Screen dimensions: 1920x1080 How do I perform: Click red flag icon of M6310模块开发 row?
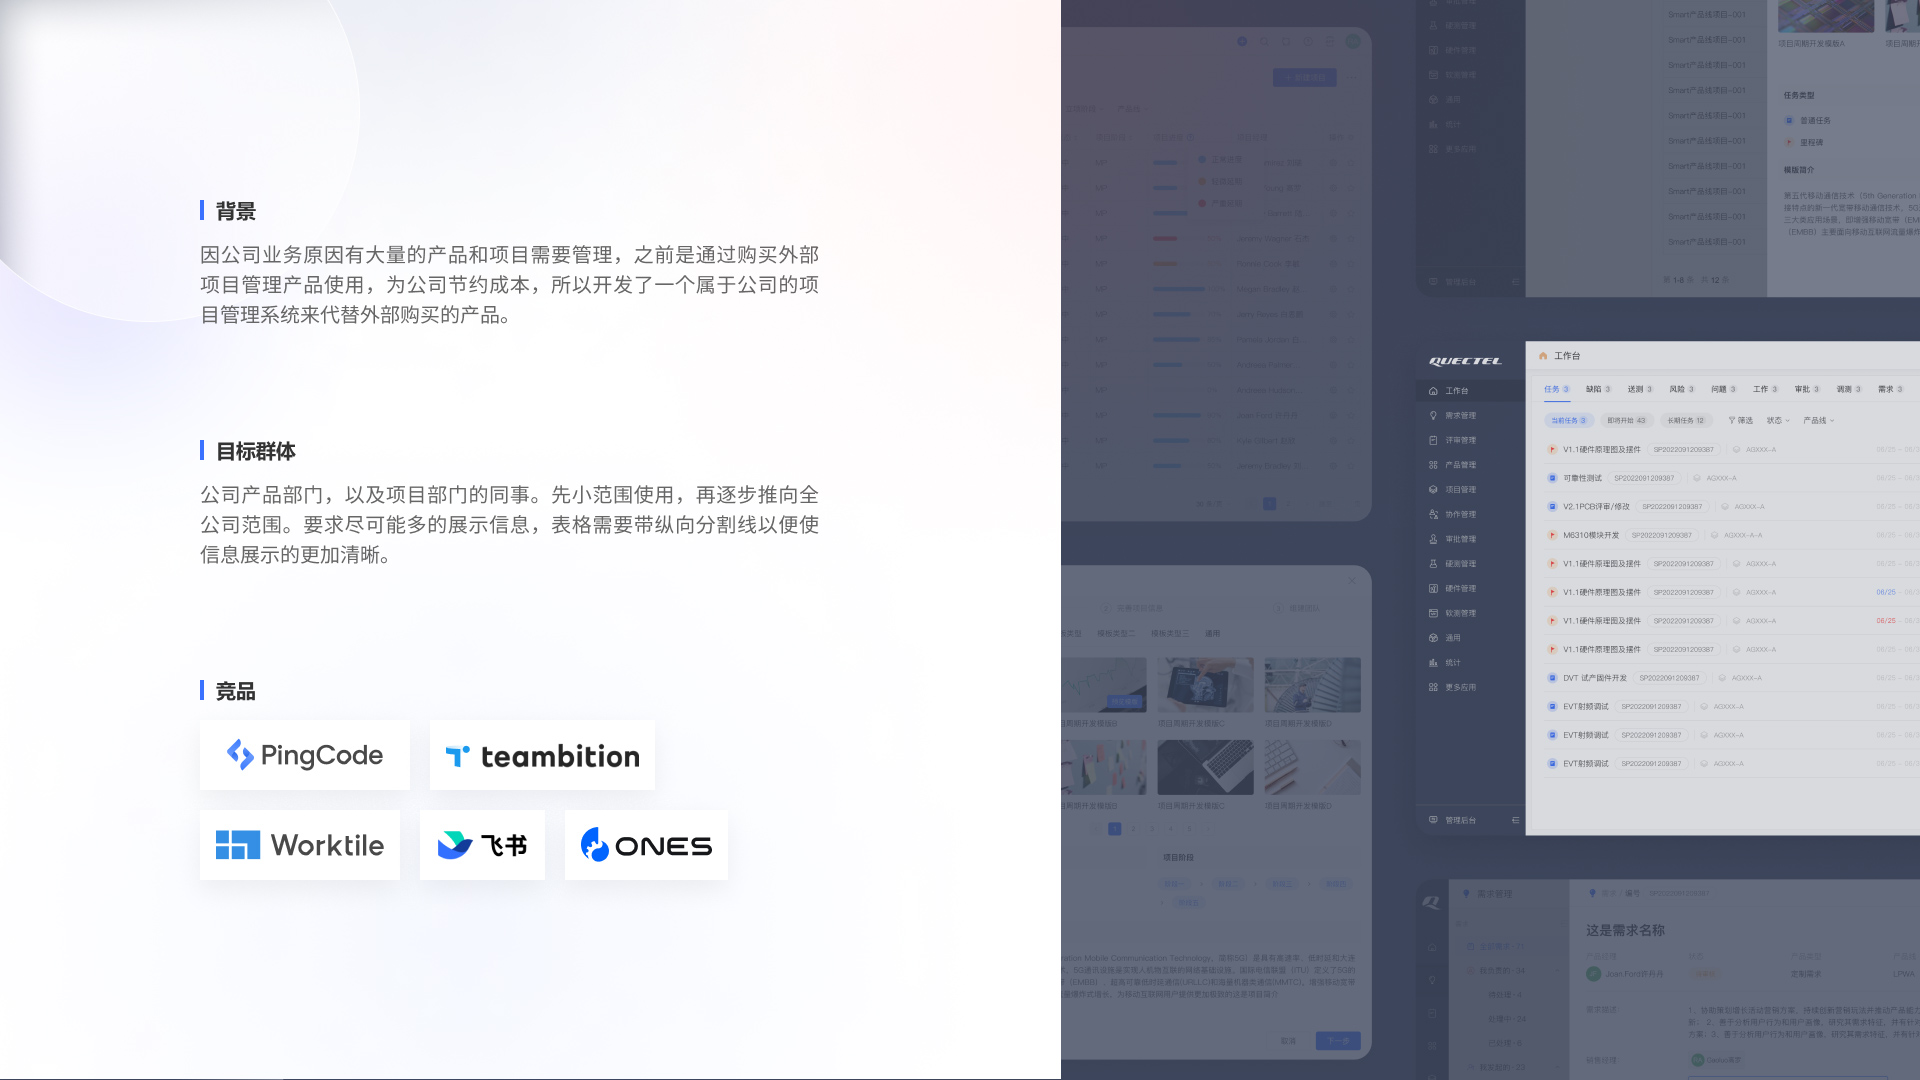coord(1552,535)
